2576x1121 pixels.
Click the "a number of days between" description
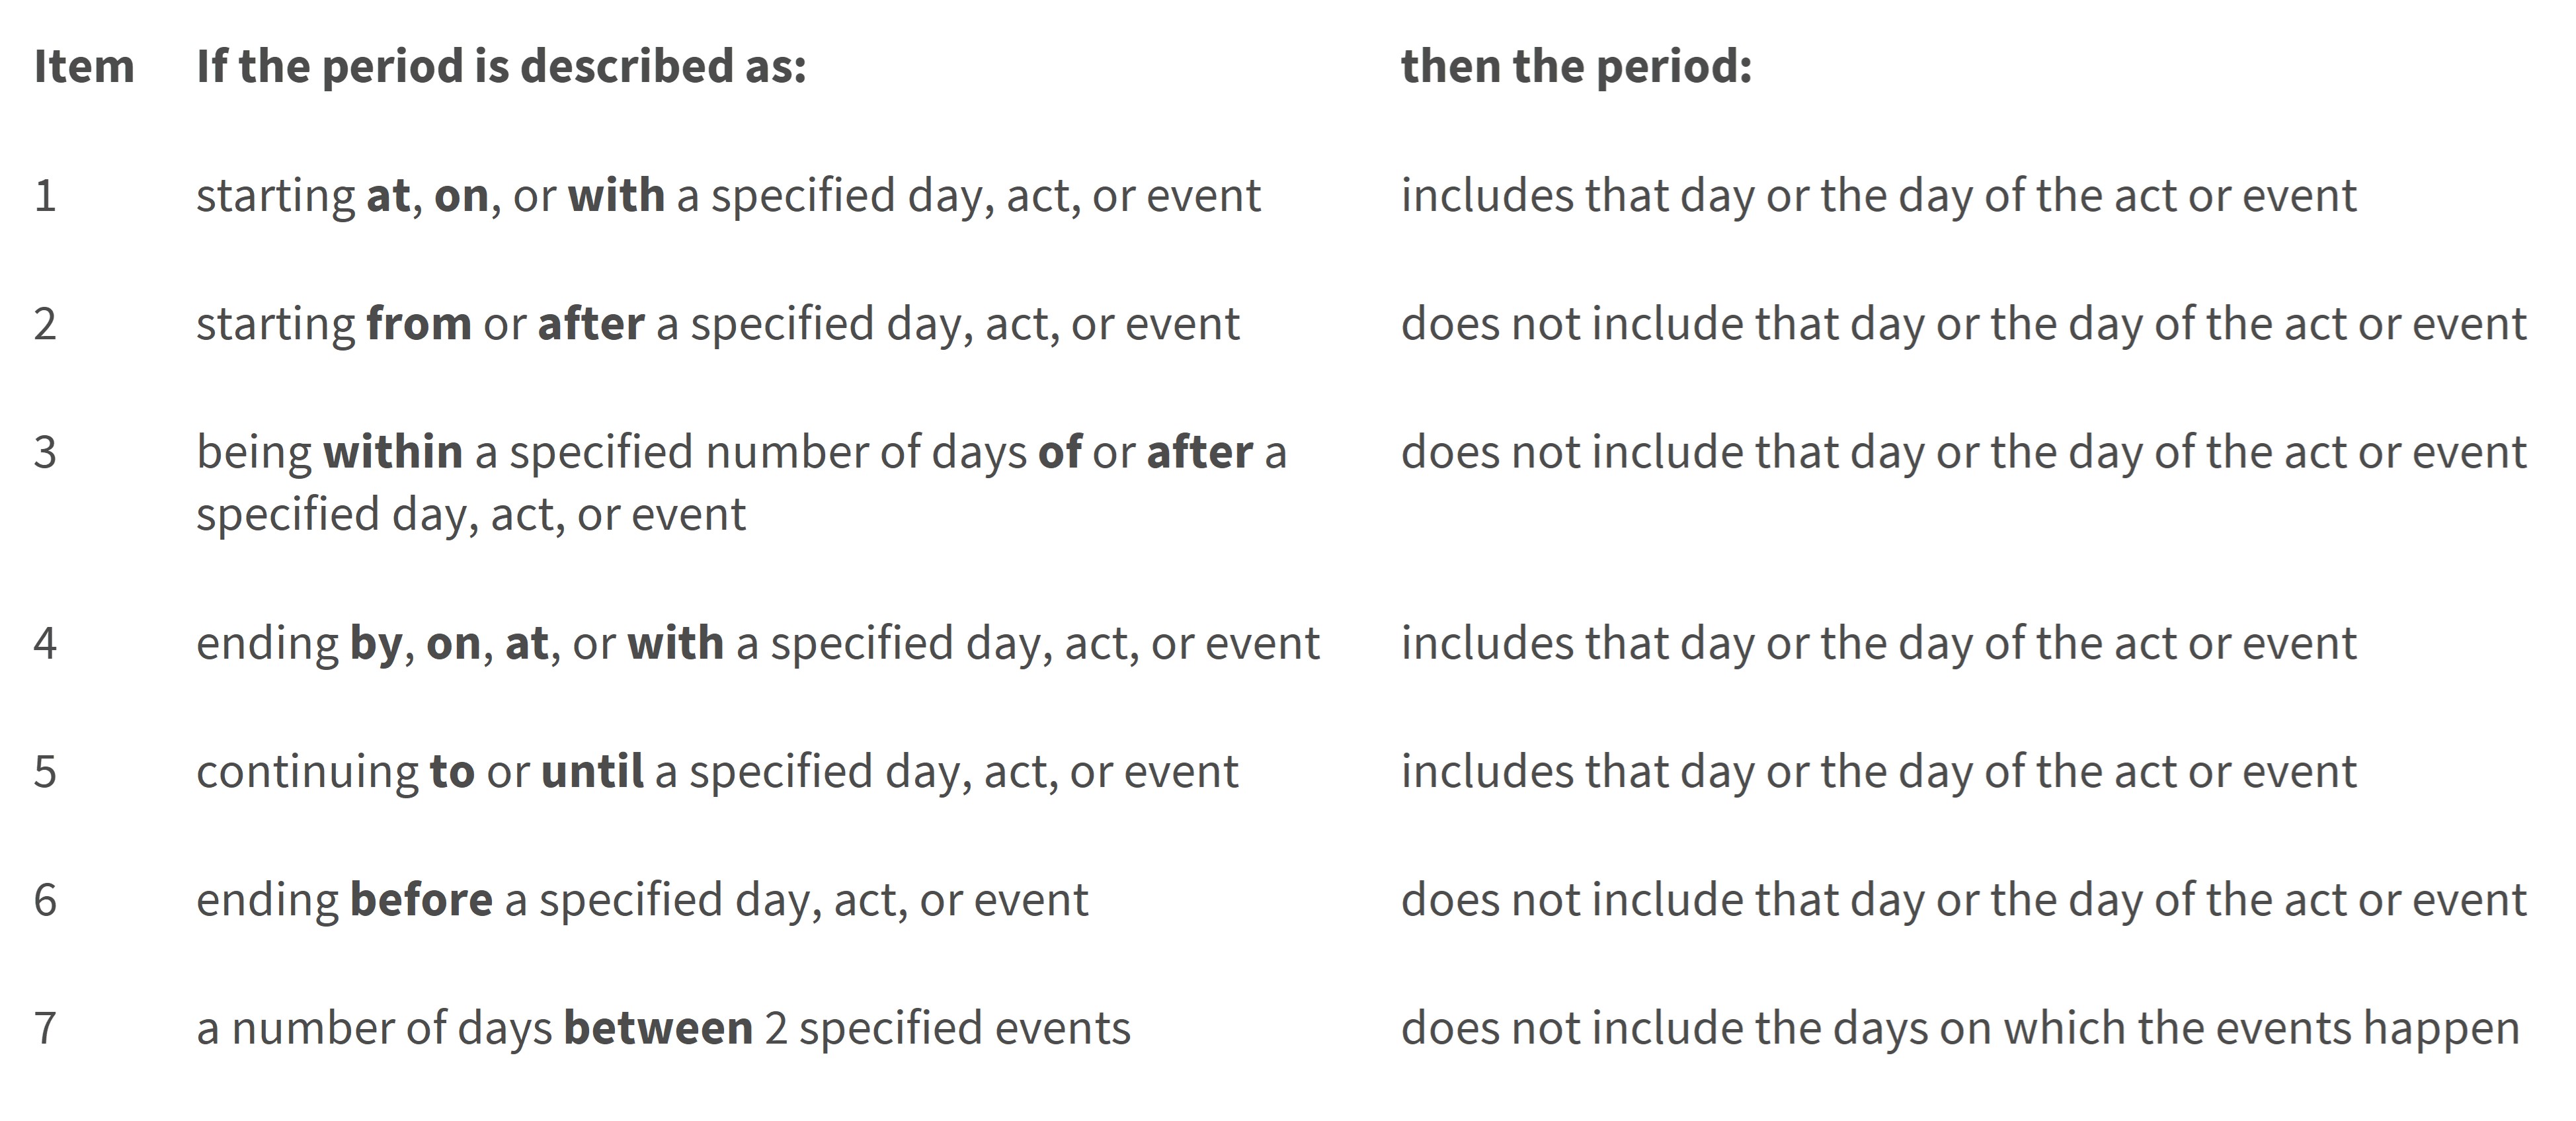click(663, 1029)
